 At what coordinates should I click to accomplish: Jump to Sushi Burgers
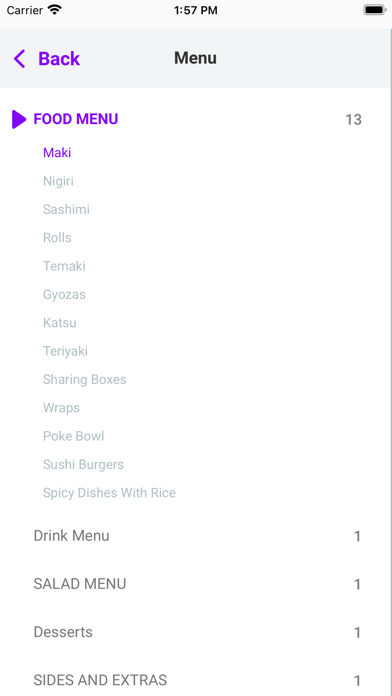(x=83, y=464)
